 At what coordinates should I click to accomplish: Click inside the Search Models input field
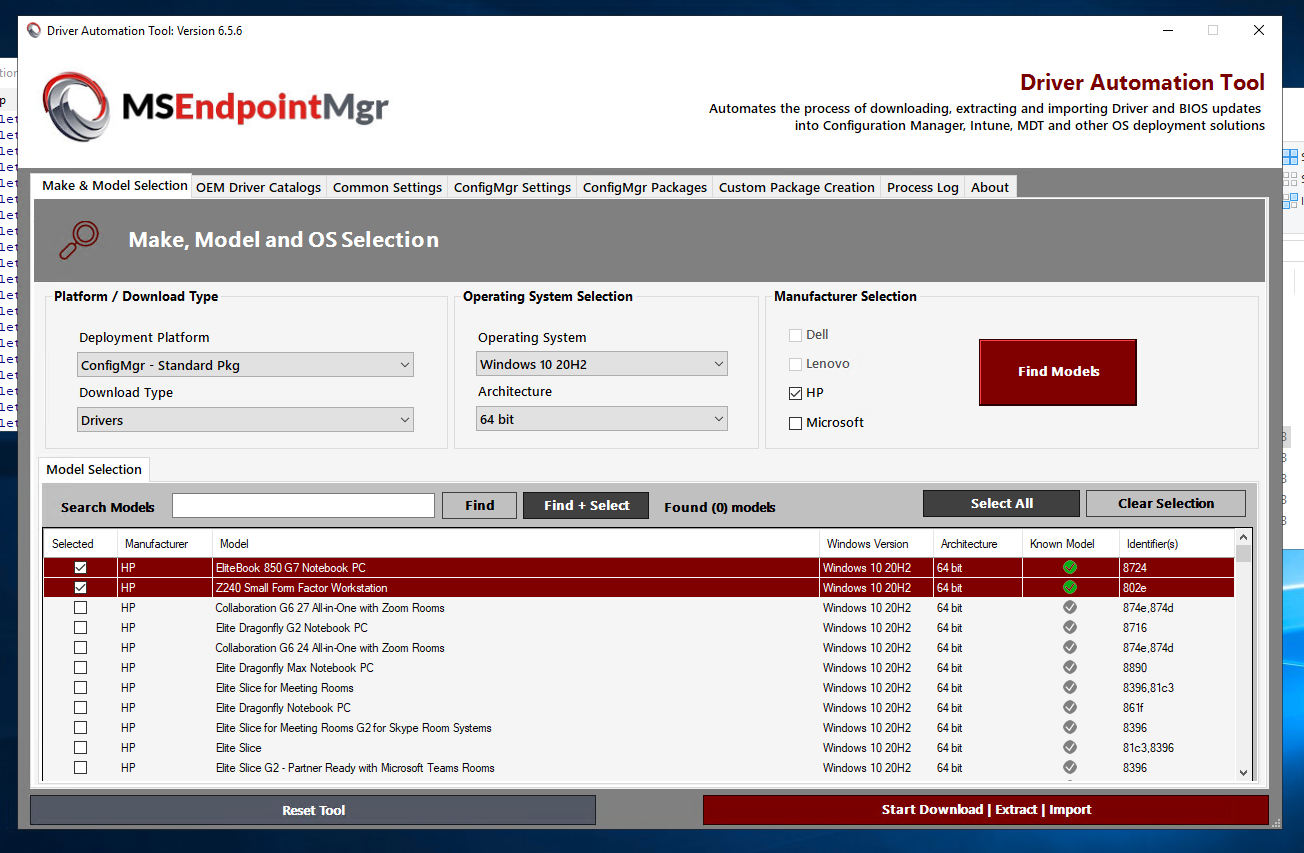pyautogui.click(x=303, y=505)
